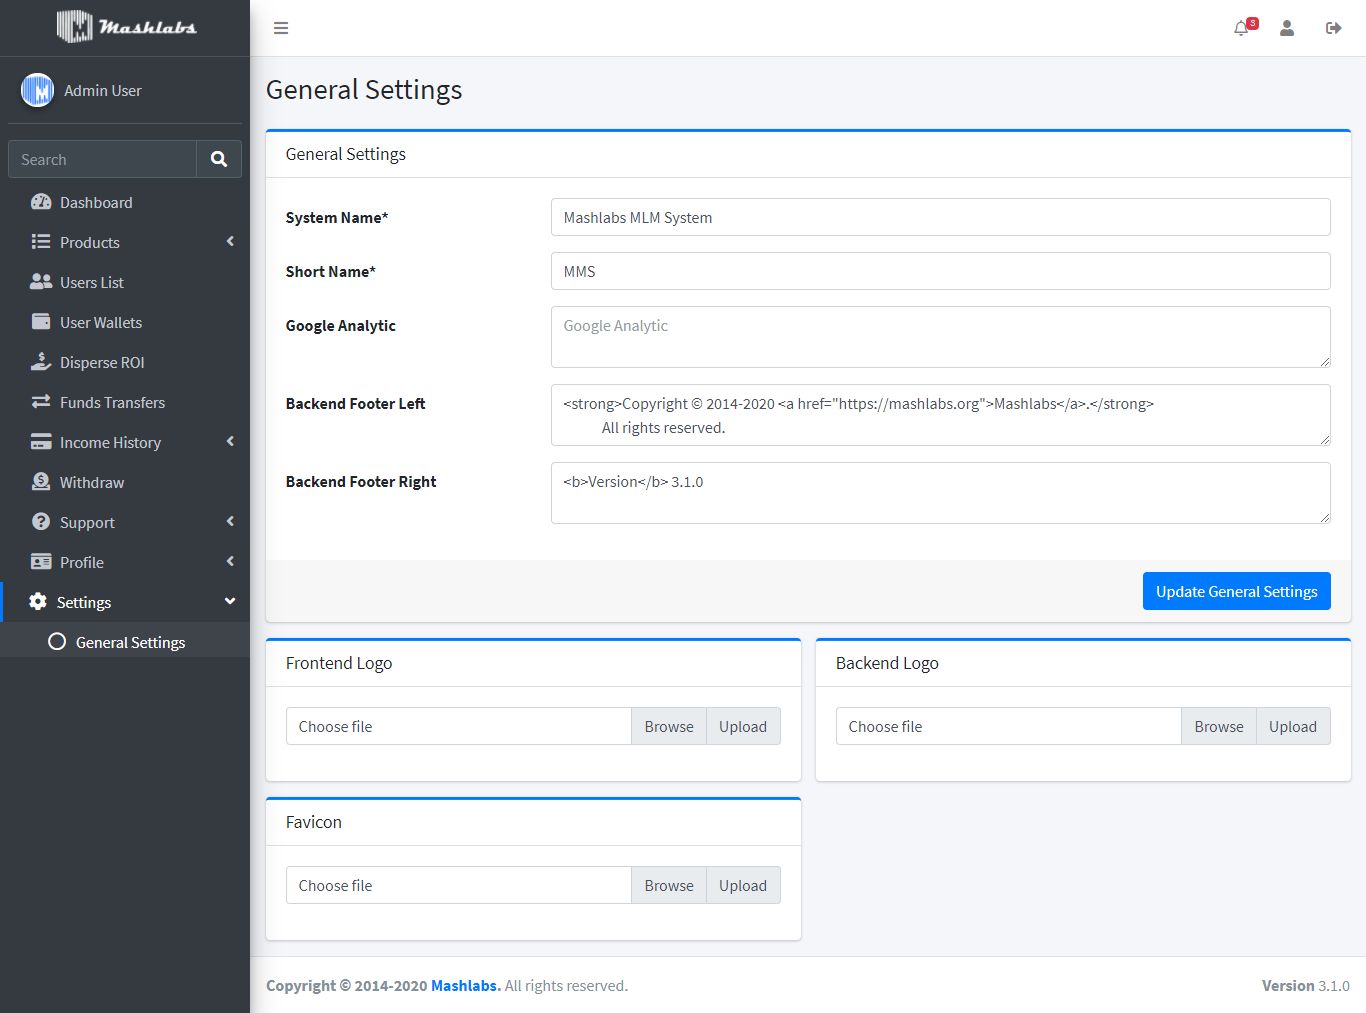Click the Dashboard gauge icon
Screen dimensions: 1366x1013
pyautogui.click(x=41, y=202)
